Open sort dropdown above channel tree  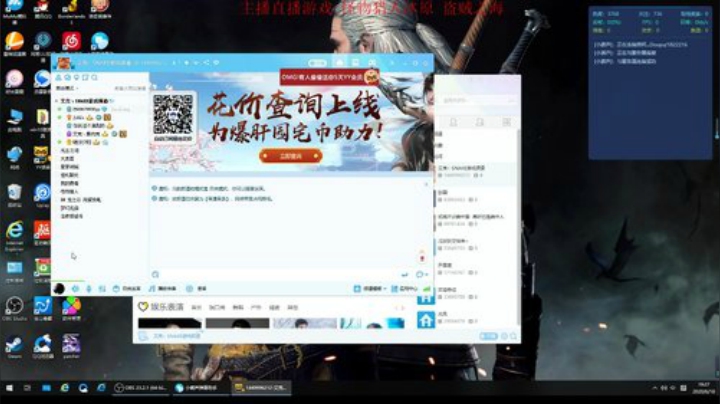[67, 88]
